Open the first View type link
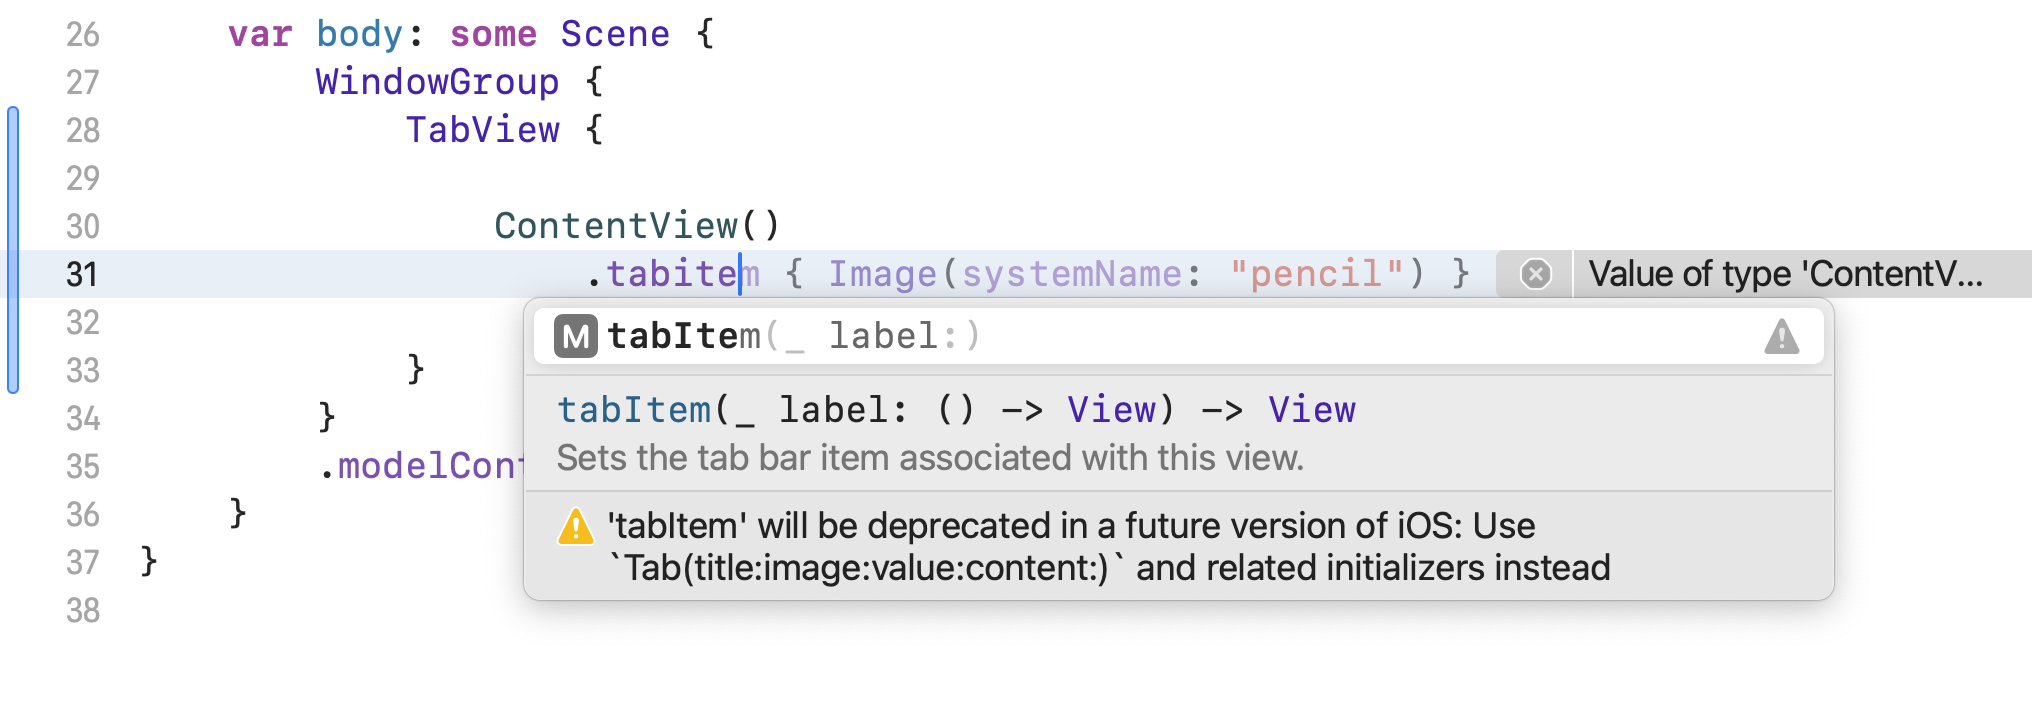This screenshot has width=2032, height=728. pyautogui.click(x=1111, y=409)
